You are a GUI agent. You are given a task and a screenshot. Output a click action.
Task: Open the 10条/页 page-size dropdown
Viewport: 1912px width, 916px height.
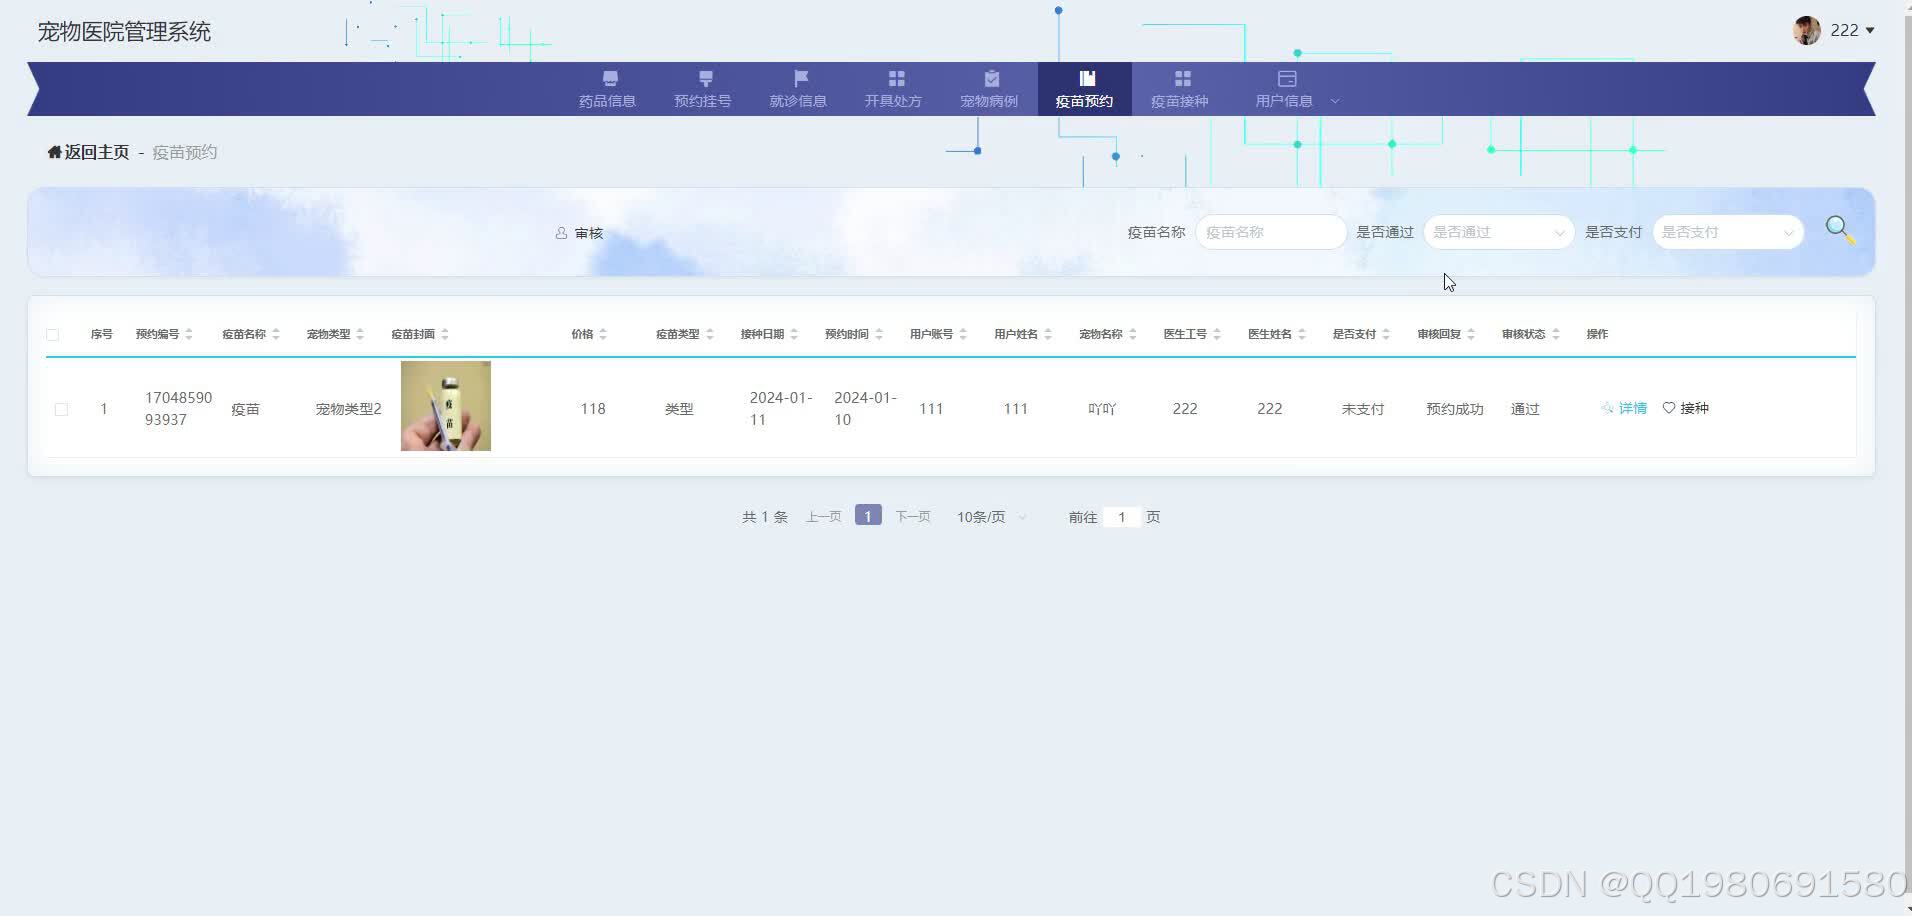(988, 516)
